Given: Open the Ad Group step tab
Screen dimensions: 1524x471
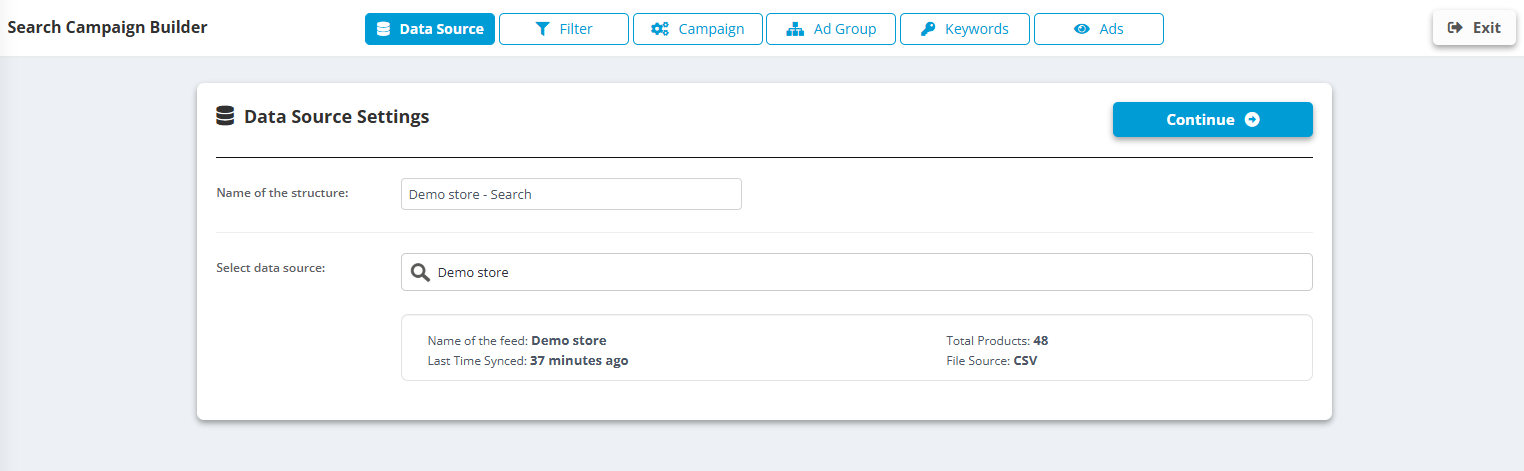Looking at the screenshot, I should (x=831, y=29).
